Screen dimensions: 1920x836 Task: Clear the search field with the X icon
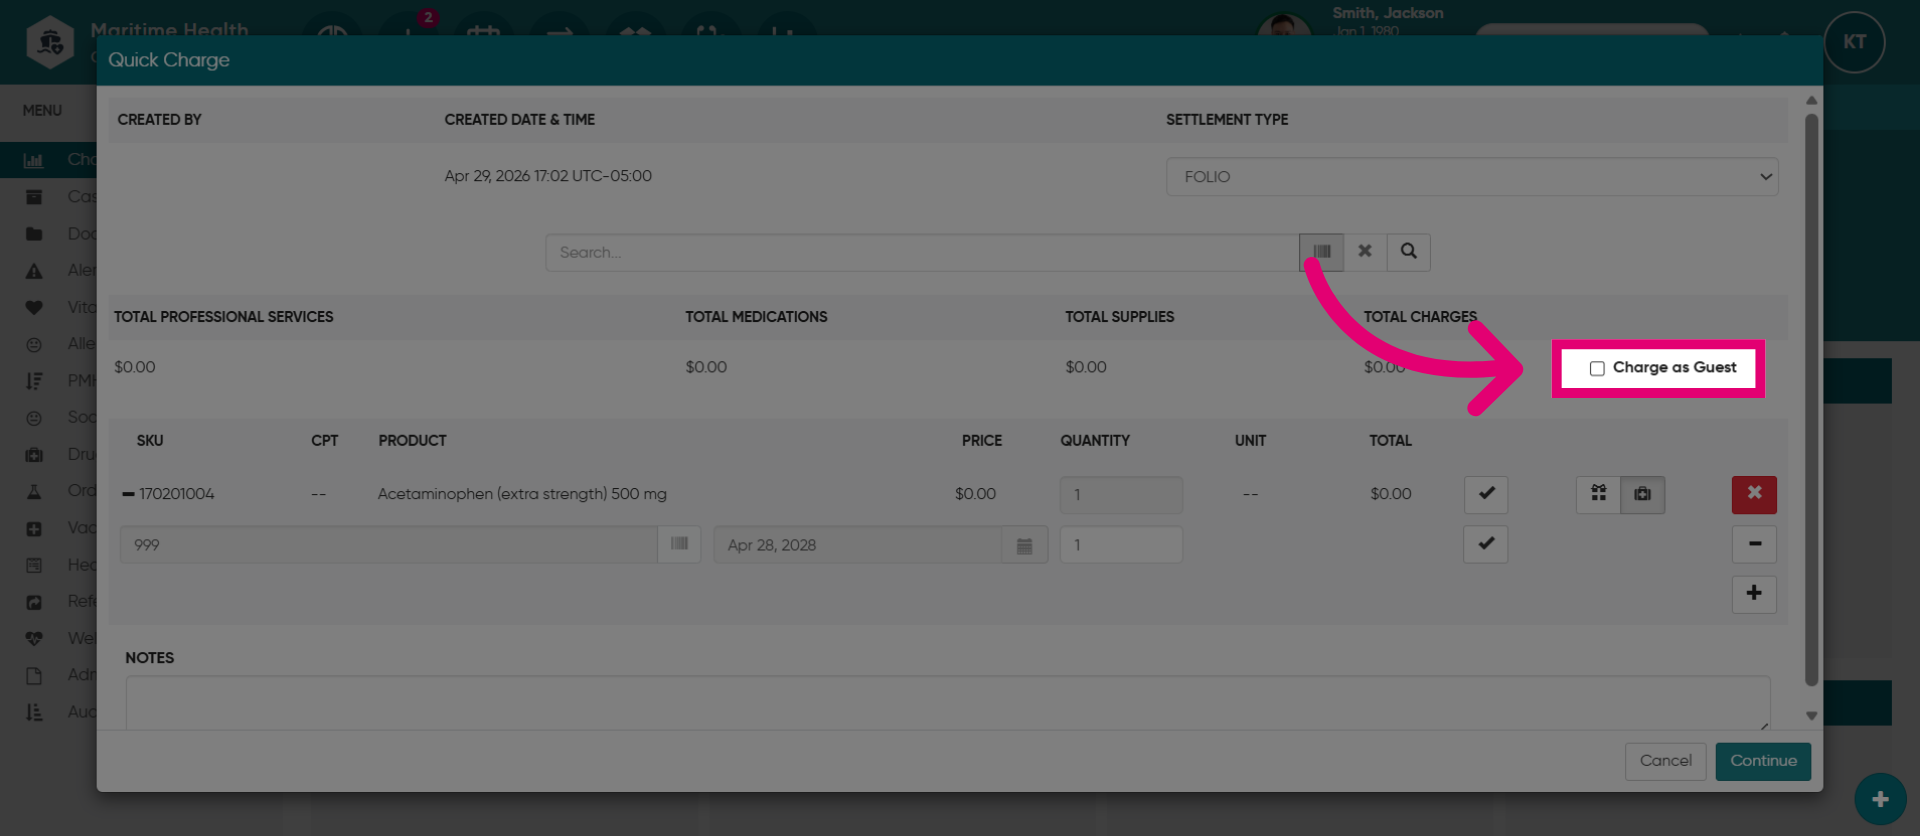pyautogui.click(x=1365, y=252)
